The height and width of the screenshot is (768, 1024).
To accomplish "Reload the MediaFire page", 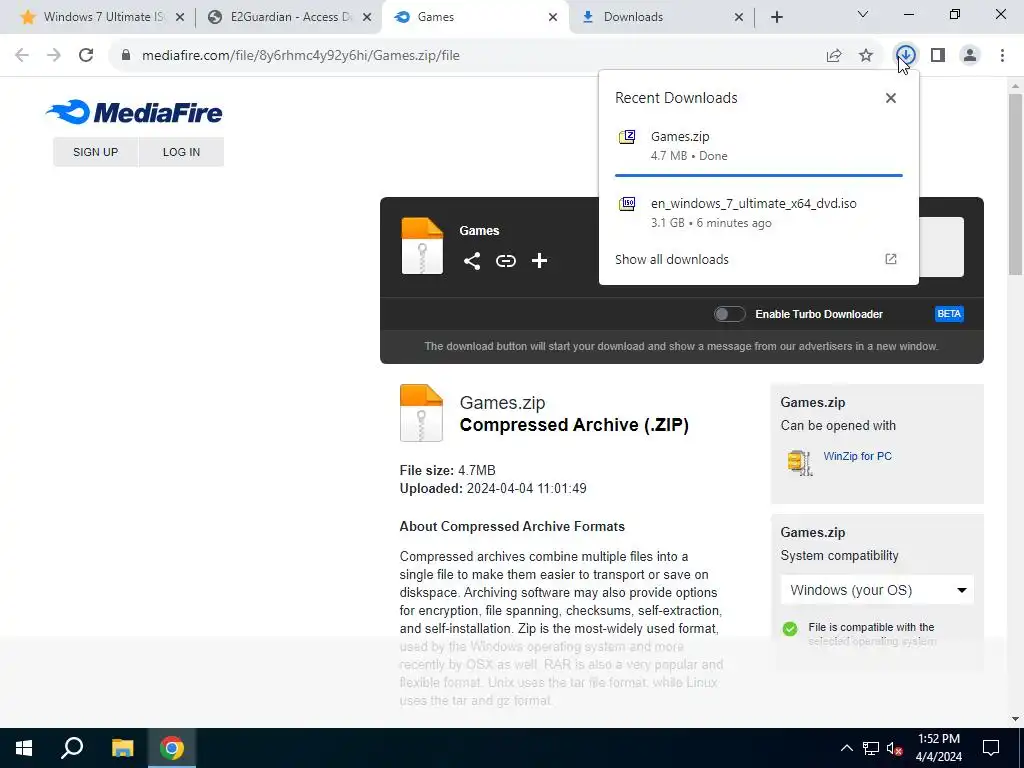I will (86, 56).
